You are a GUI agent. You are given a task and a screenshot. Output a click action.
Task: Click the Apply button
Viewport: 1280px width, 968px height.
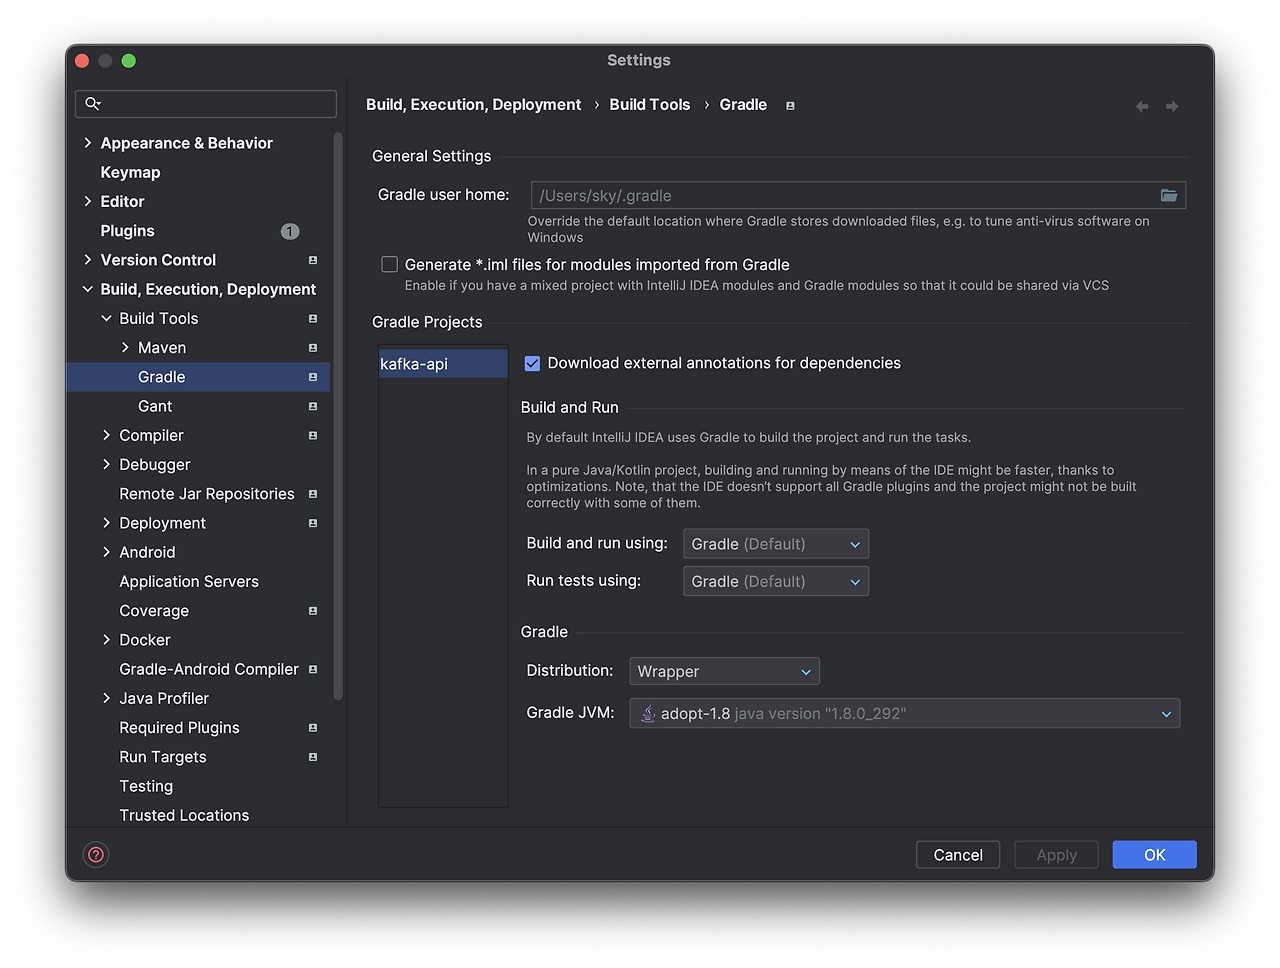coord(1056,855)
